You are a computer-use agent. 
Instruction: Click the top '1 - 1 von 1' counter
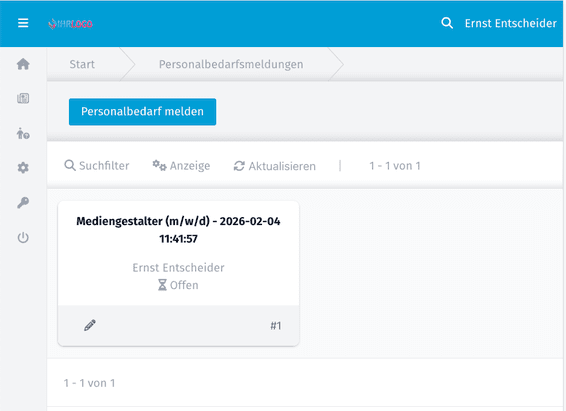[x=395, y=166]
